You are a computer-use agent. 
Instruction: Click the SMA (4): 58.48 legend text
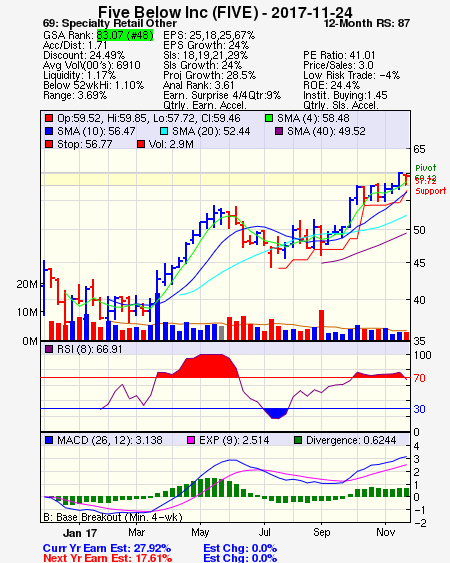coord(313,118)
